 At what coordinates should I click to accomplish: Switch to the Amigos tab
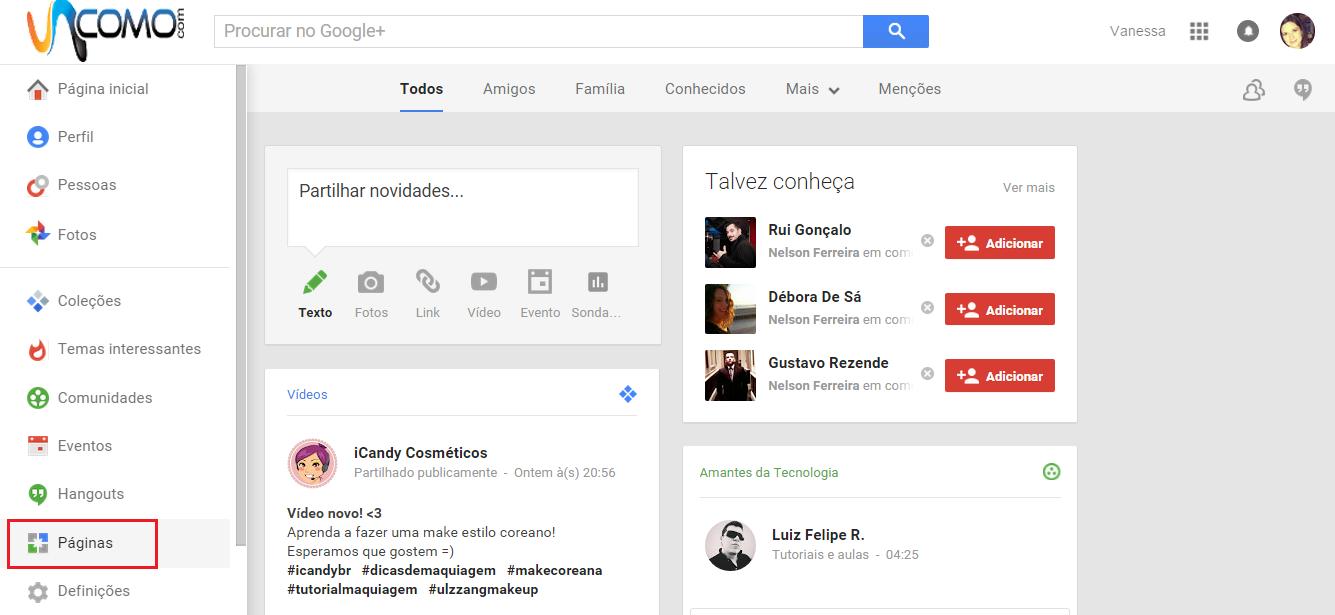tap(509, 89)
